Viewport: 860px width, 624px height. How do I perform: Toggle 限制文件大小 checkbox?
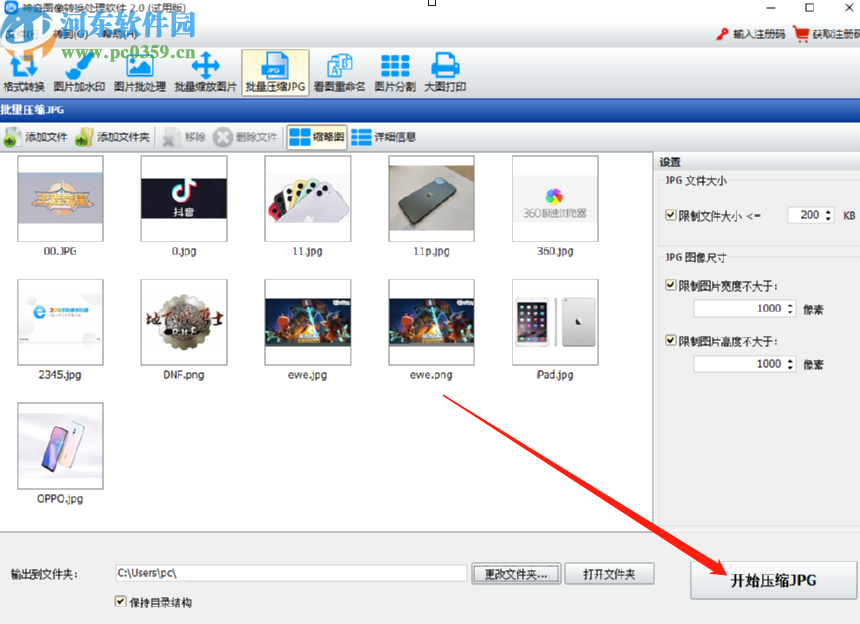tap(670, 214)
